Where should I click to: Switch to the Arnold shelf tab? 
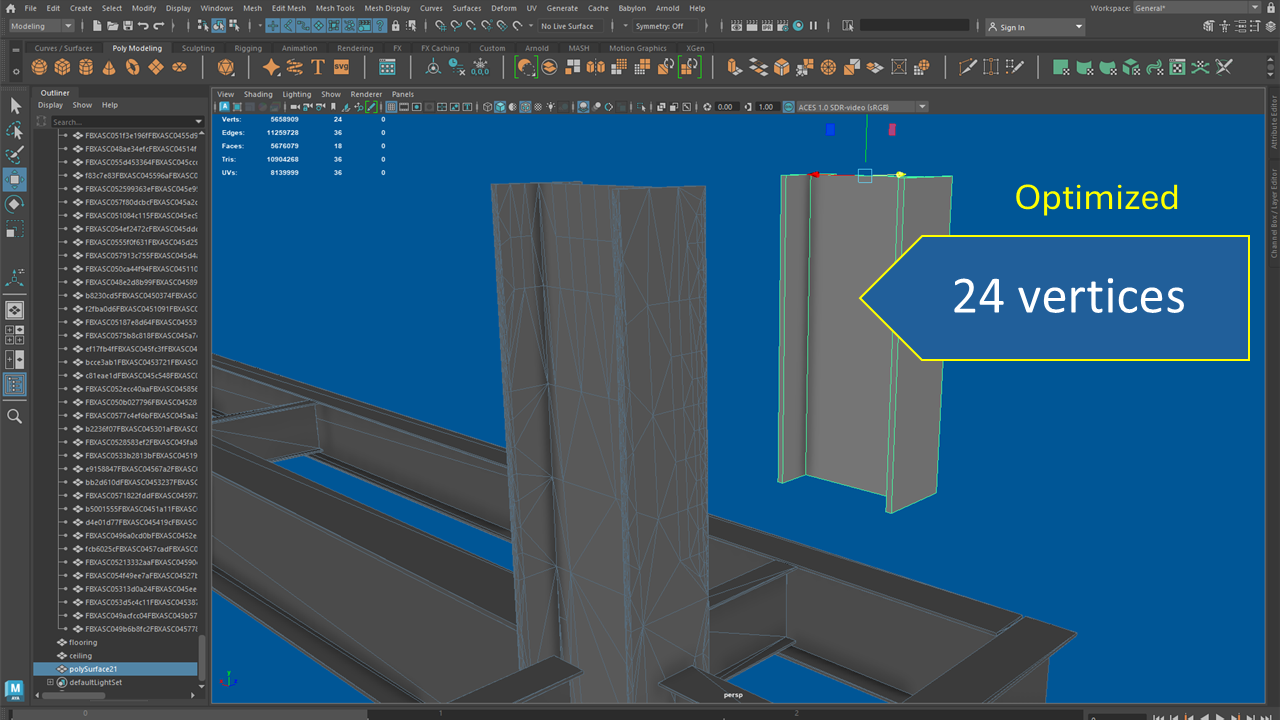pos(537,48)
